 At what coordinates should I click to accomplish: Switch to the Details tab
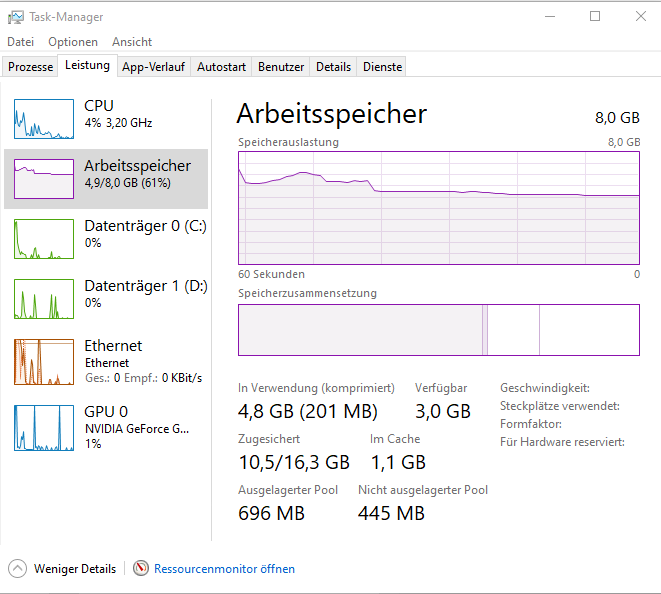click(x=333, y=67)
